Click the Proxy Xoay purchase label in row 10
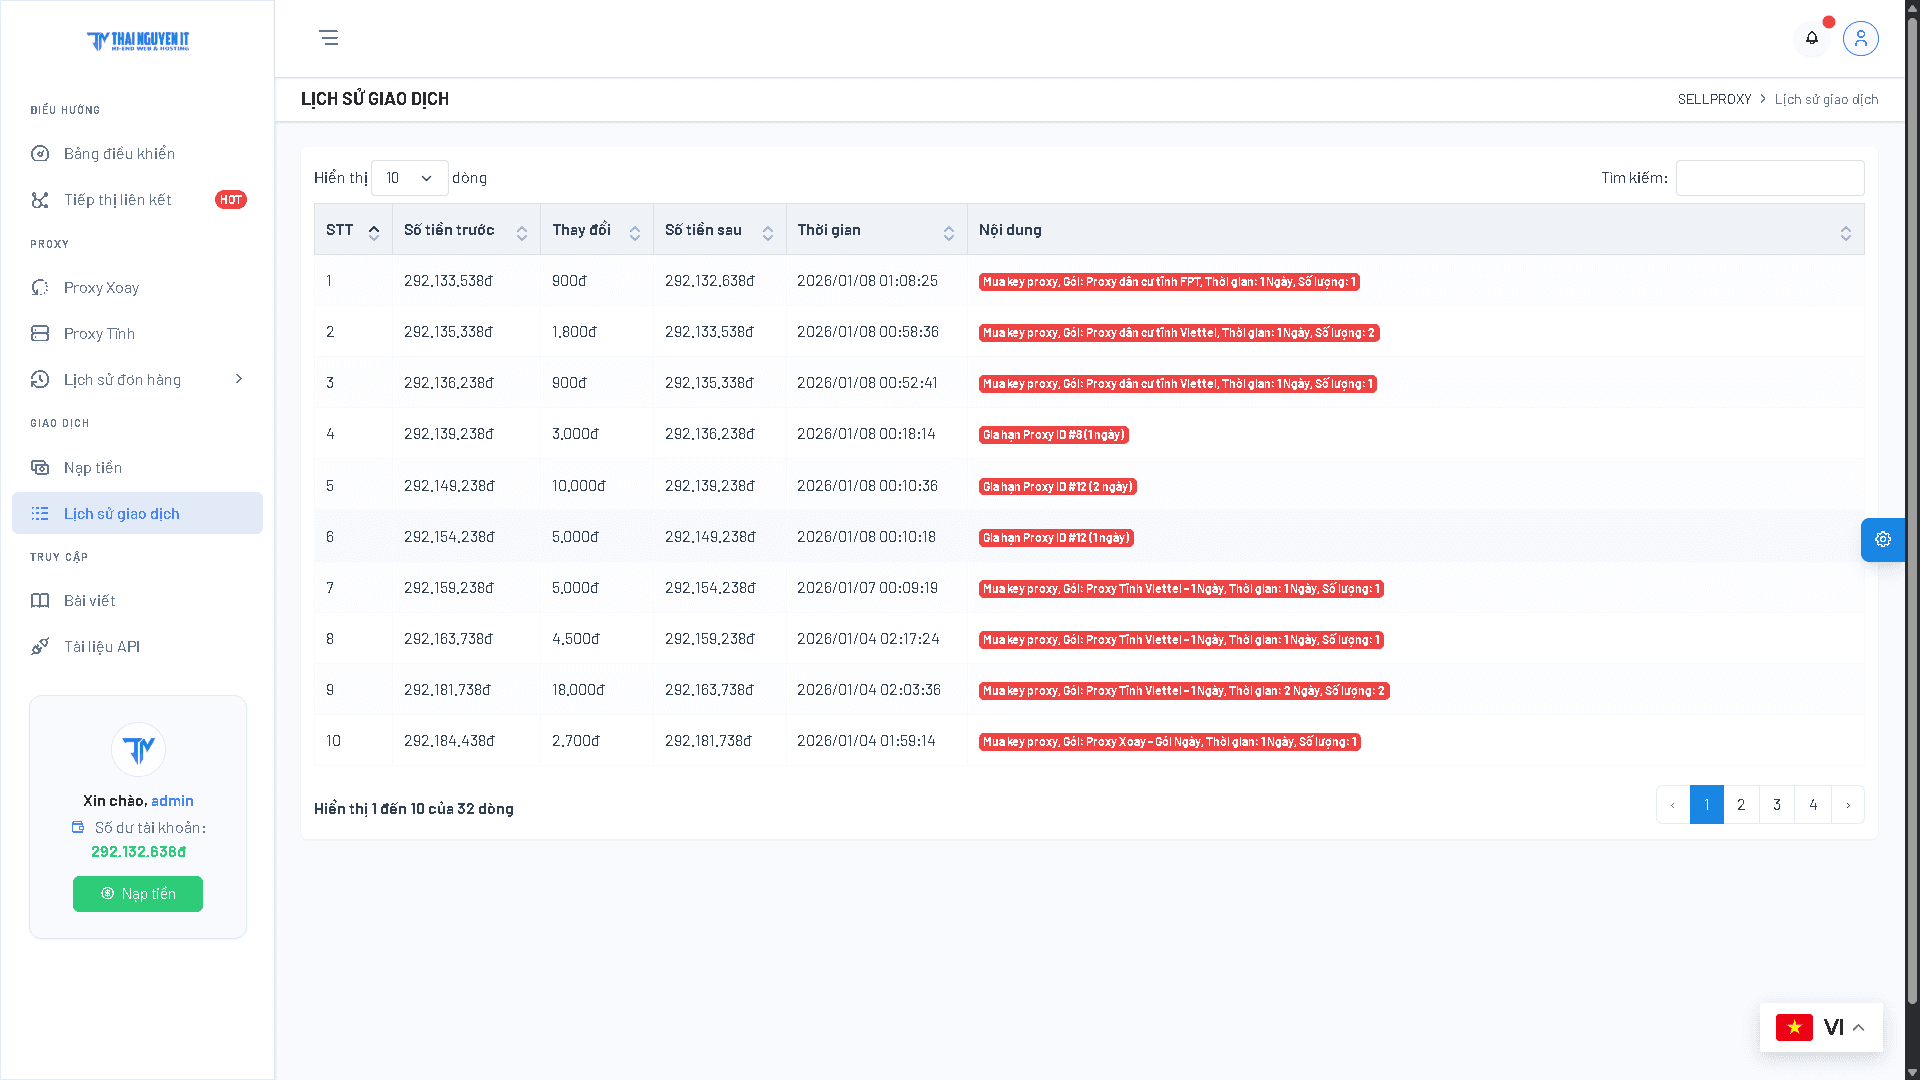The width and height of the screenshot is (1920, 1080). (x=1170, y=742)
